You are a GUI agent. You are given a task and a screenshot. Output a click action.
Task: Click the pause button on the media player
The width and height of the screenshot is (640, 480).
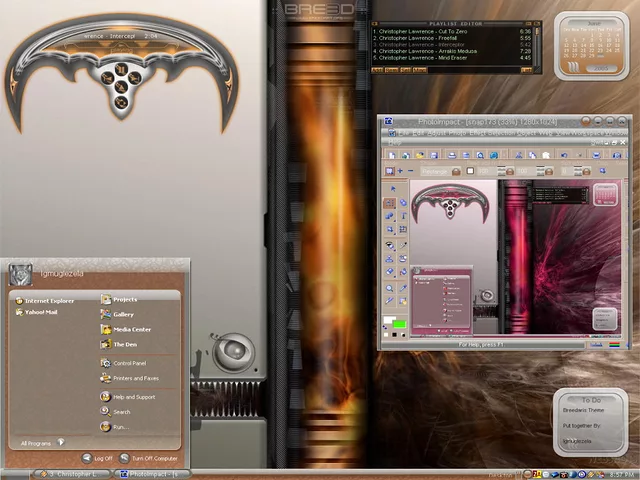(121, 69)
